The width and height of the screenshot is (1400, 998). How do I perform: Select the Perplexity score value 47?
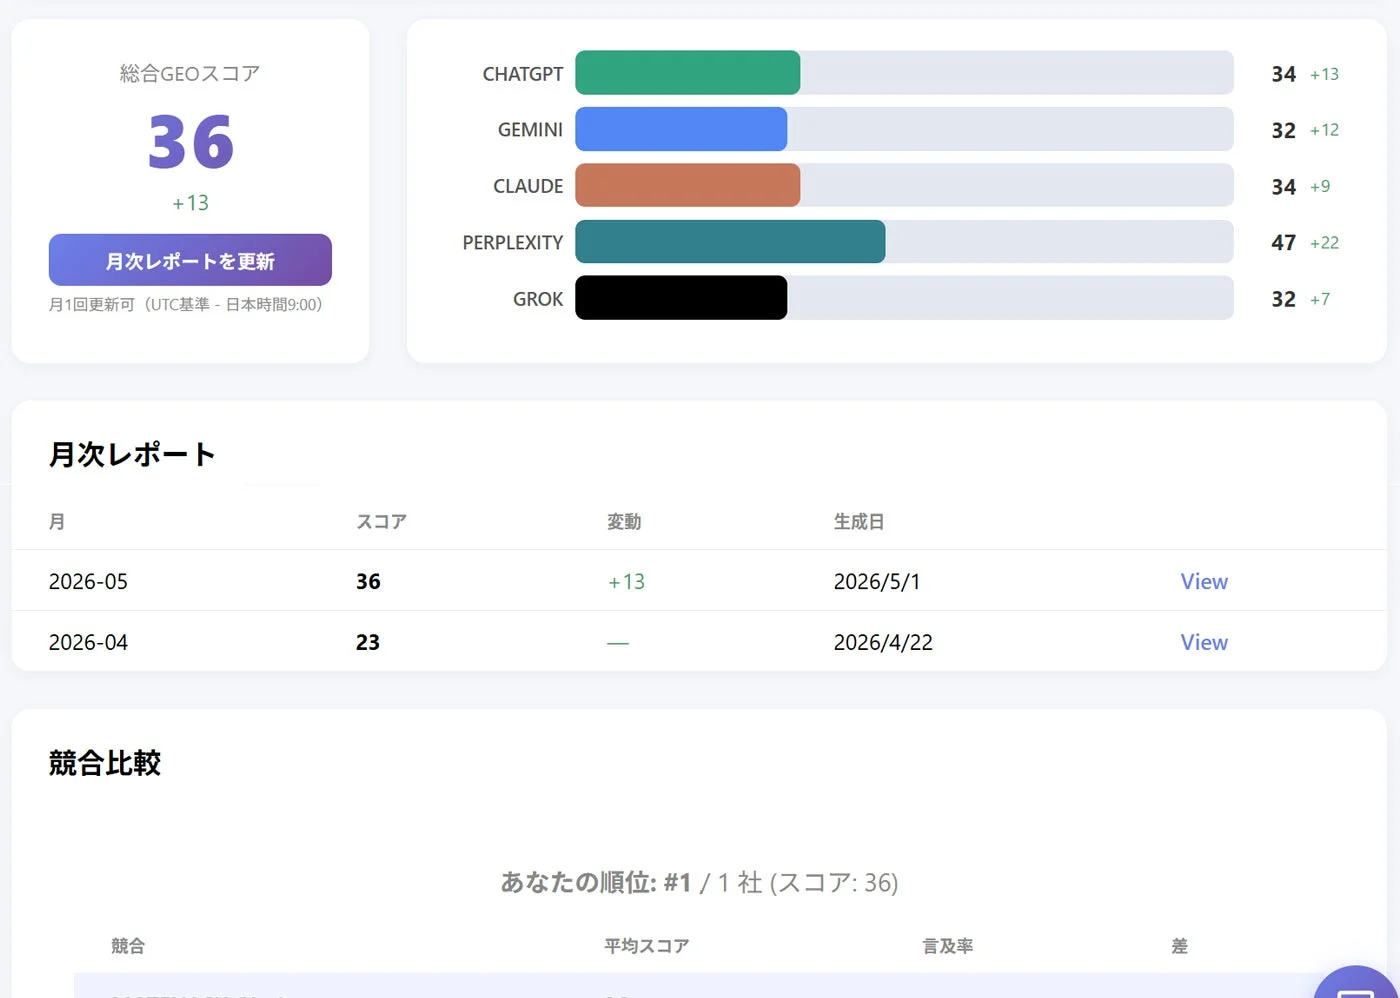[x=1284, y=242]
